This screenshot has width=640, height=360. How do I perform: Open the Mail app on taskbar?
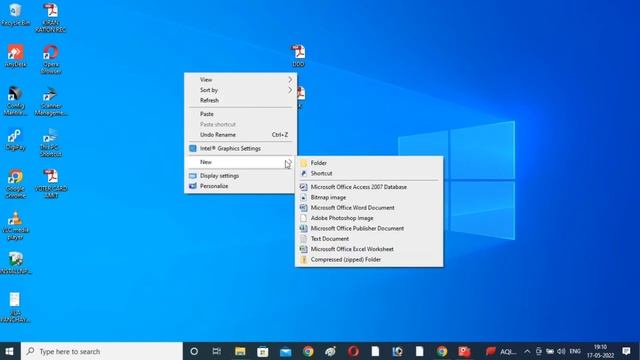click(x=286, y=351)
